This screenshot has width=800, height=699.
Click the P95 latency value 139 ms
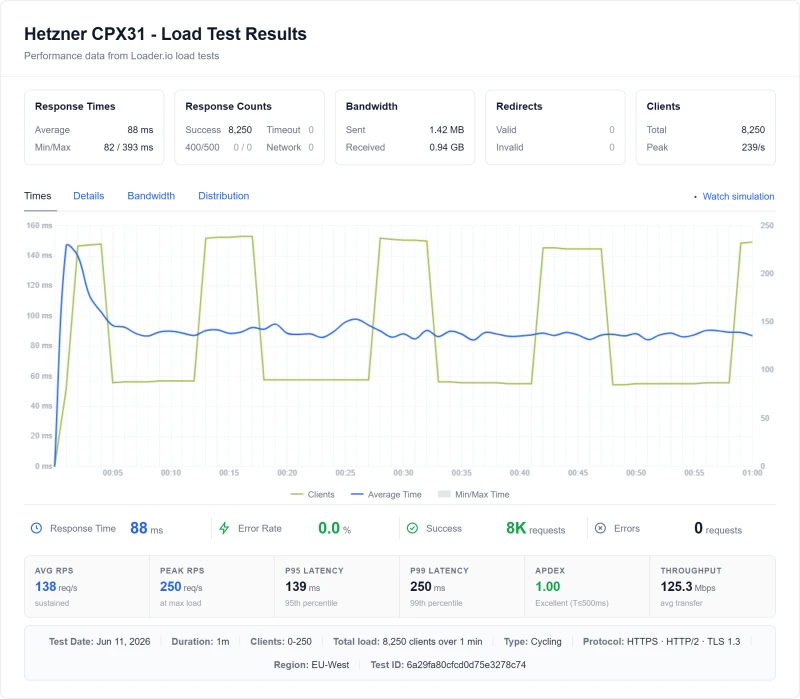303,587
